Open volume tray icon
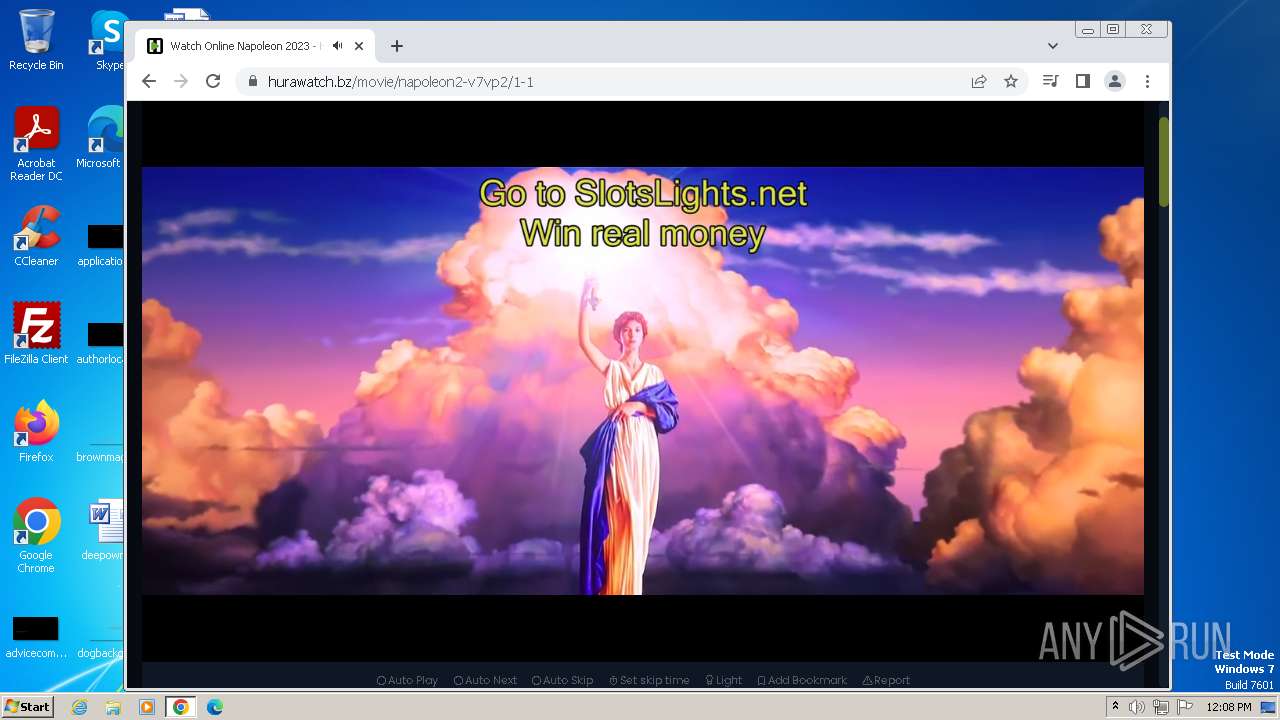 click(1137, 707)
